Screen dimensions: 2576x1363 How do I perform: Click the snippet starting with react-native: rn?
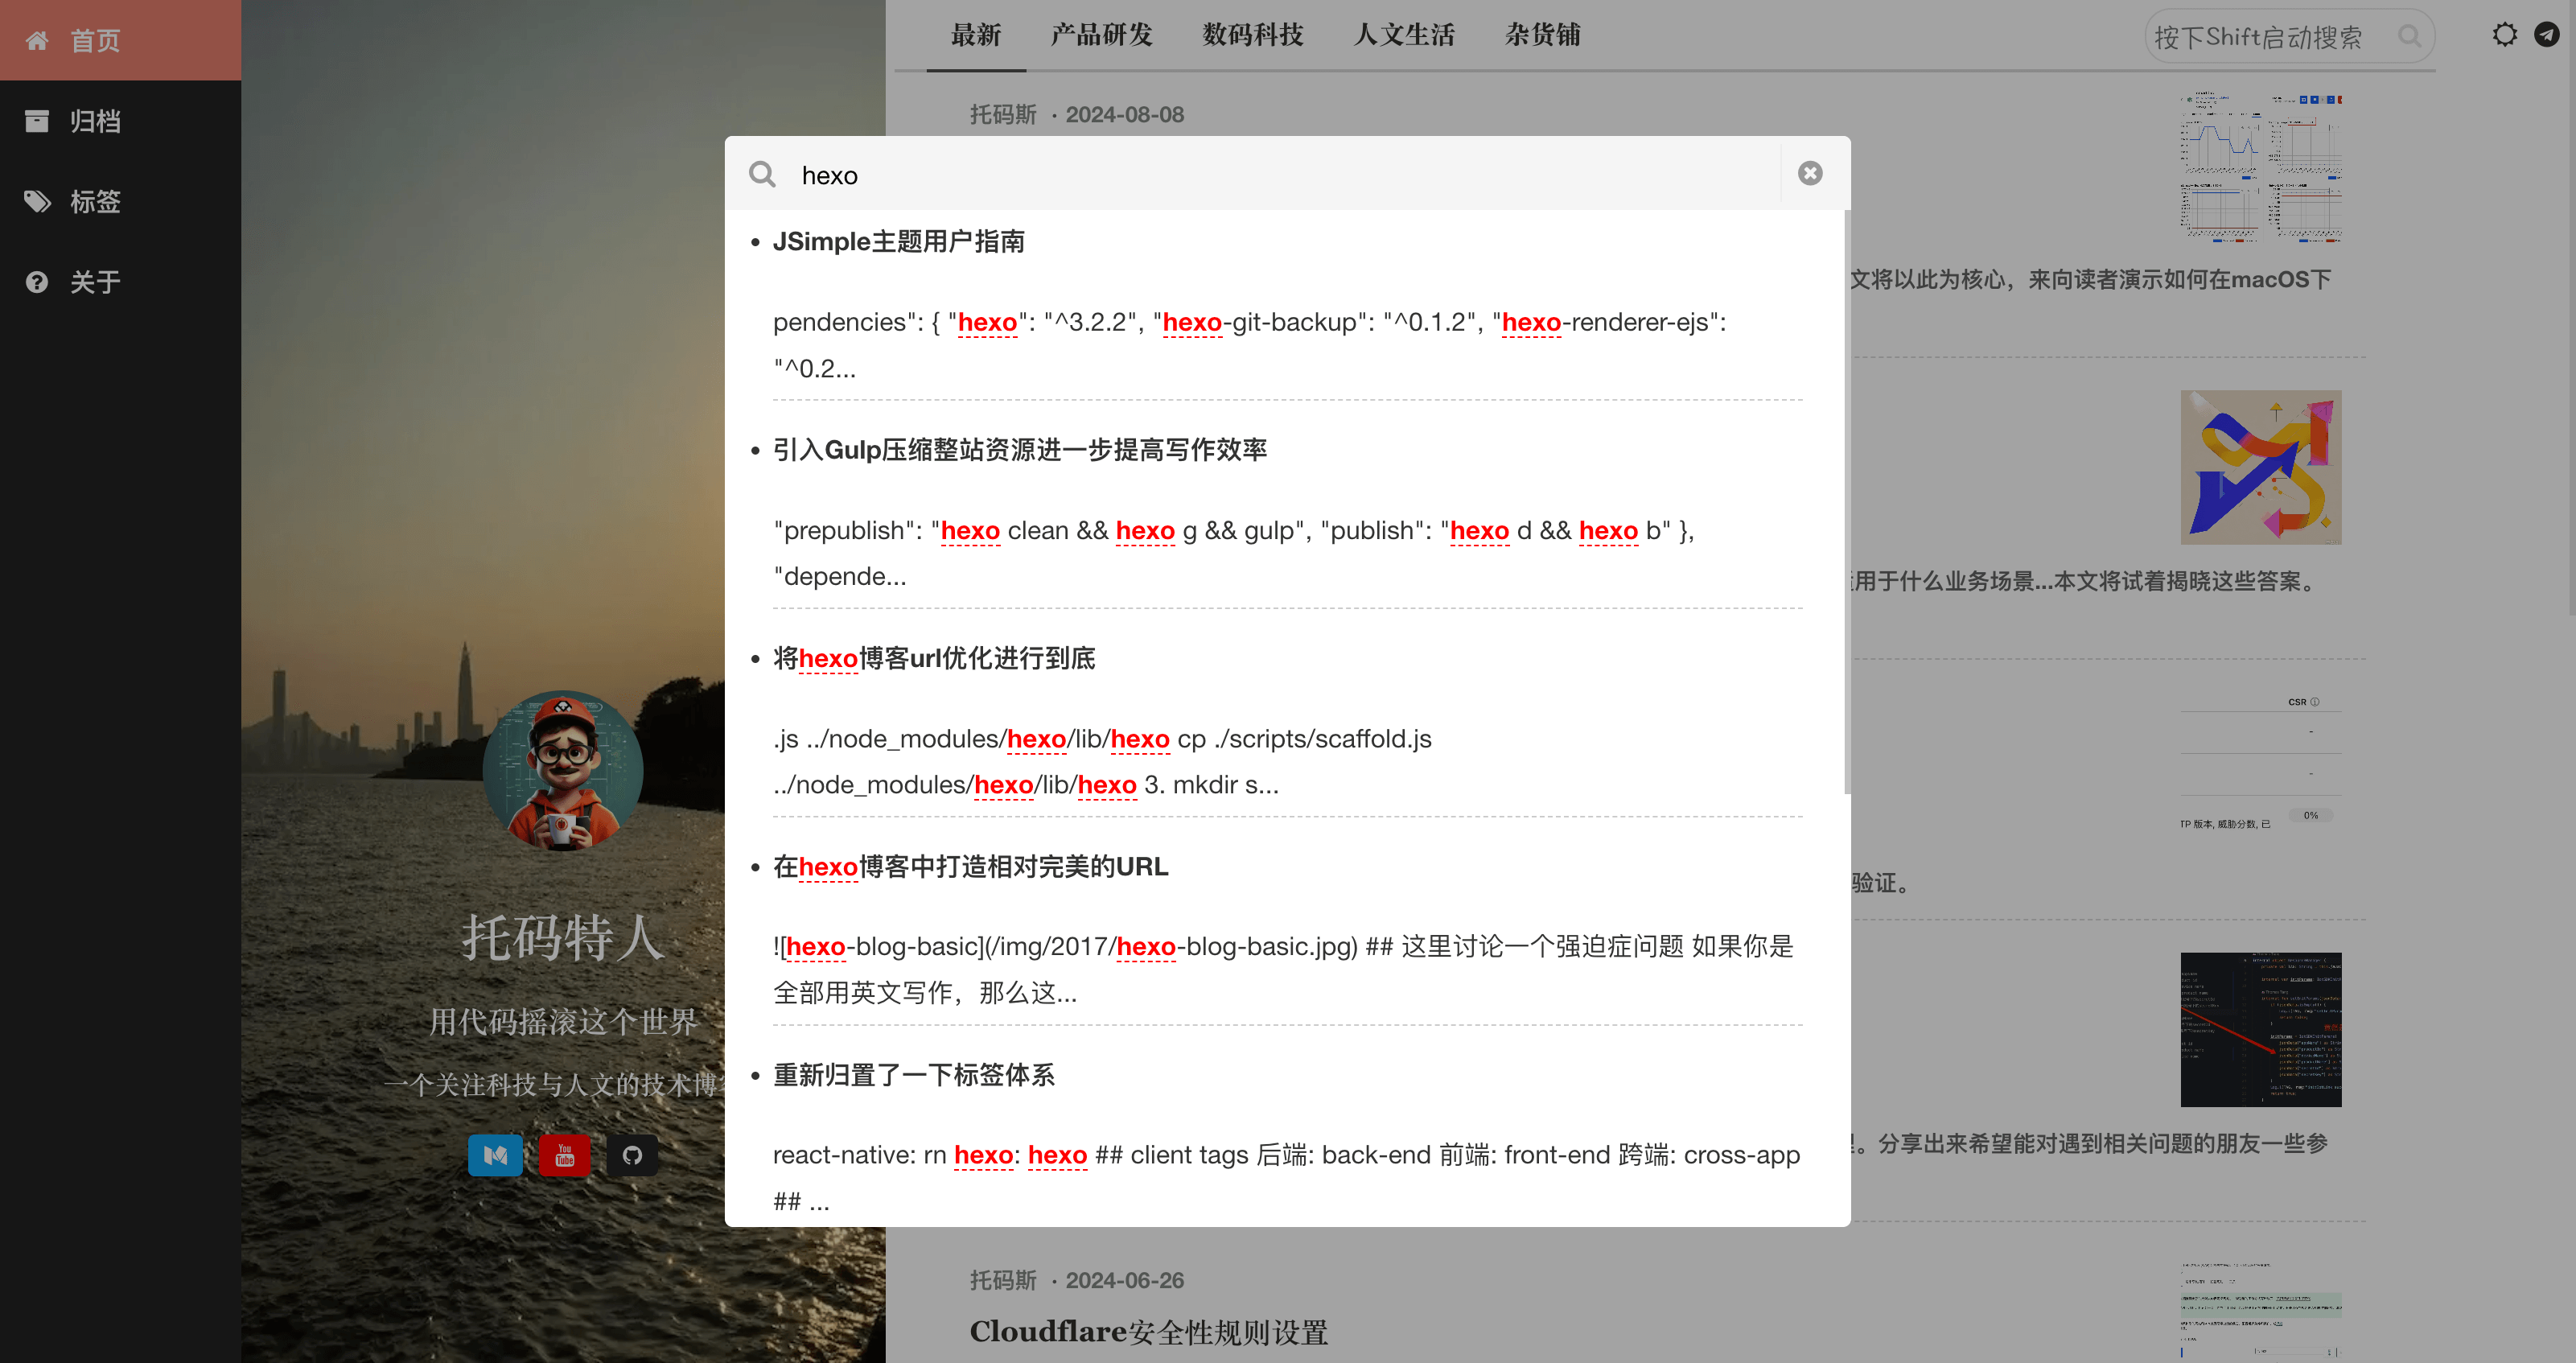(1286, 1177)
